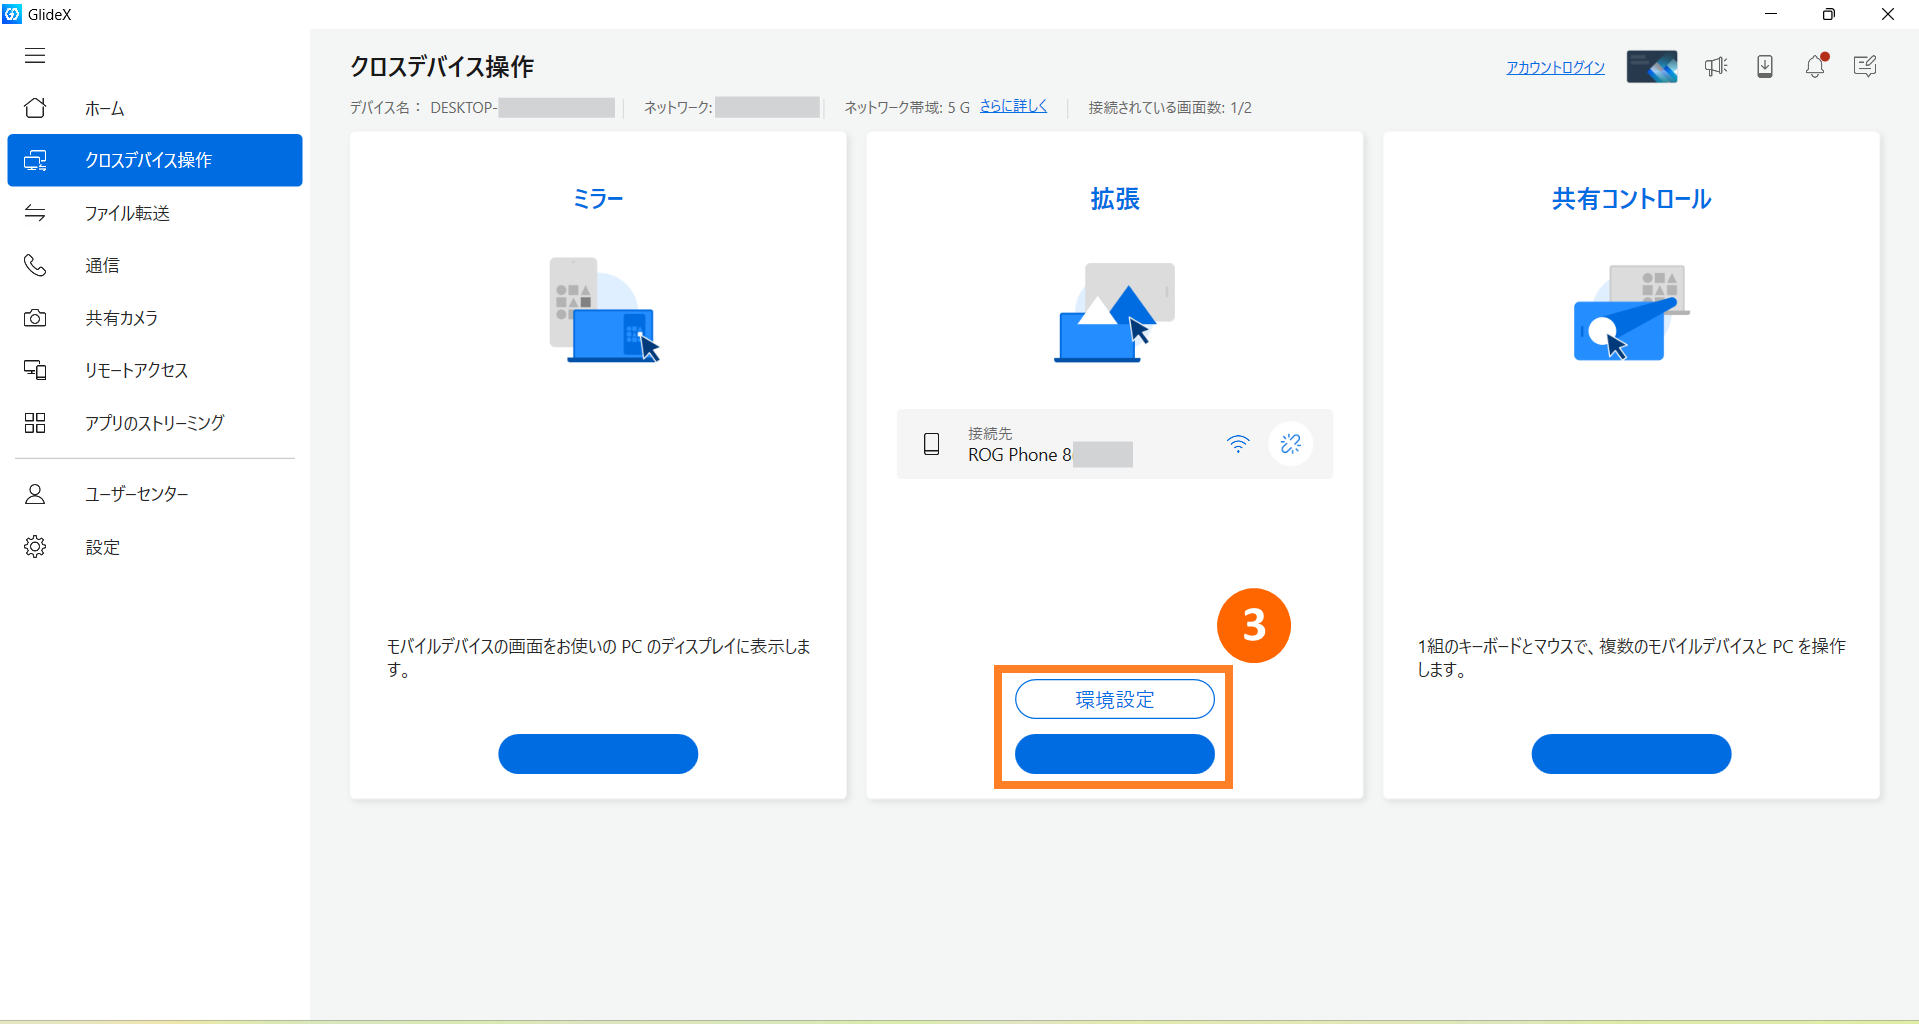
Task: Open 設定 gear icon
Action: (x=35, y=547)
